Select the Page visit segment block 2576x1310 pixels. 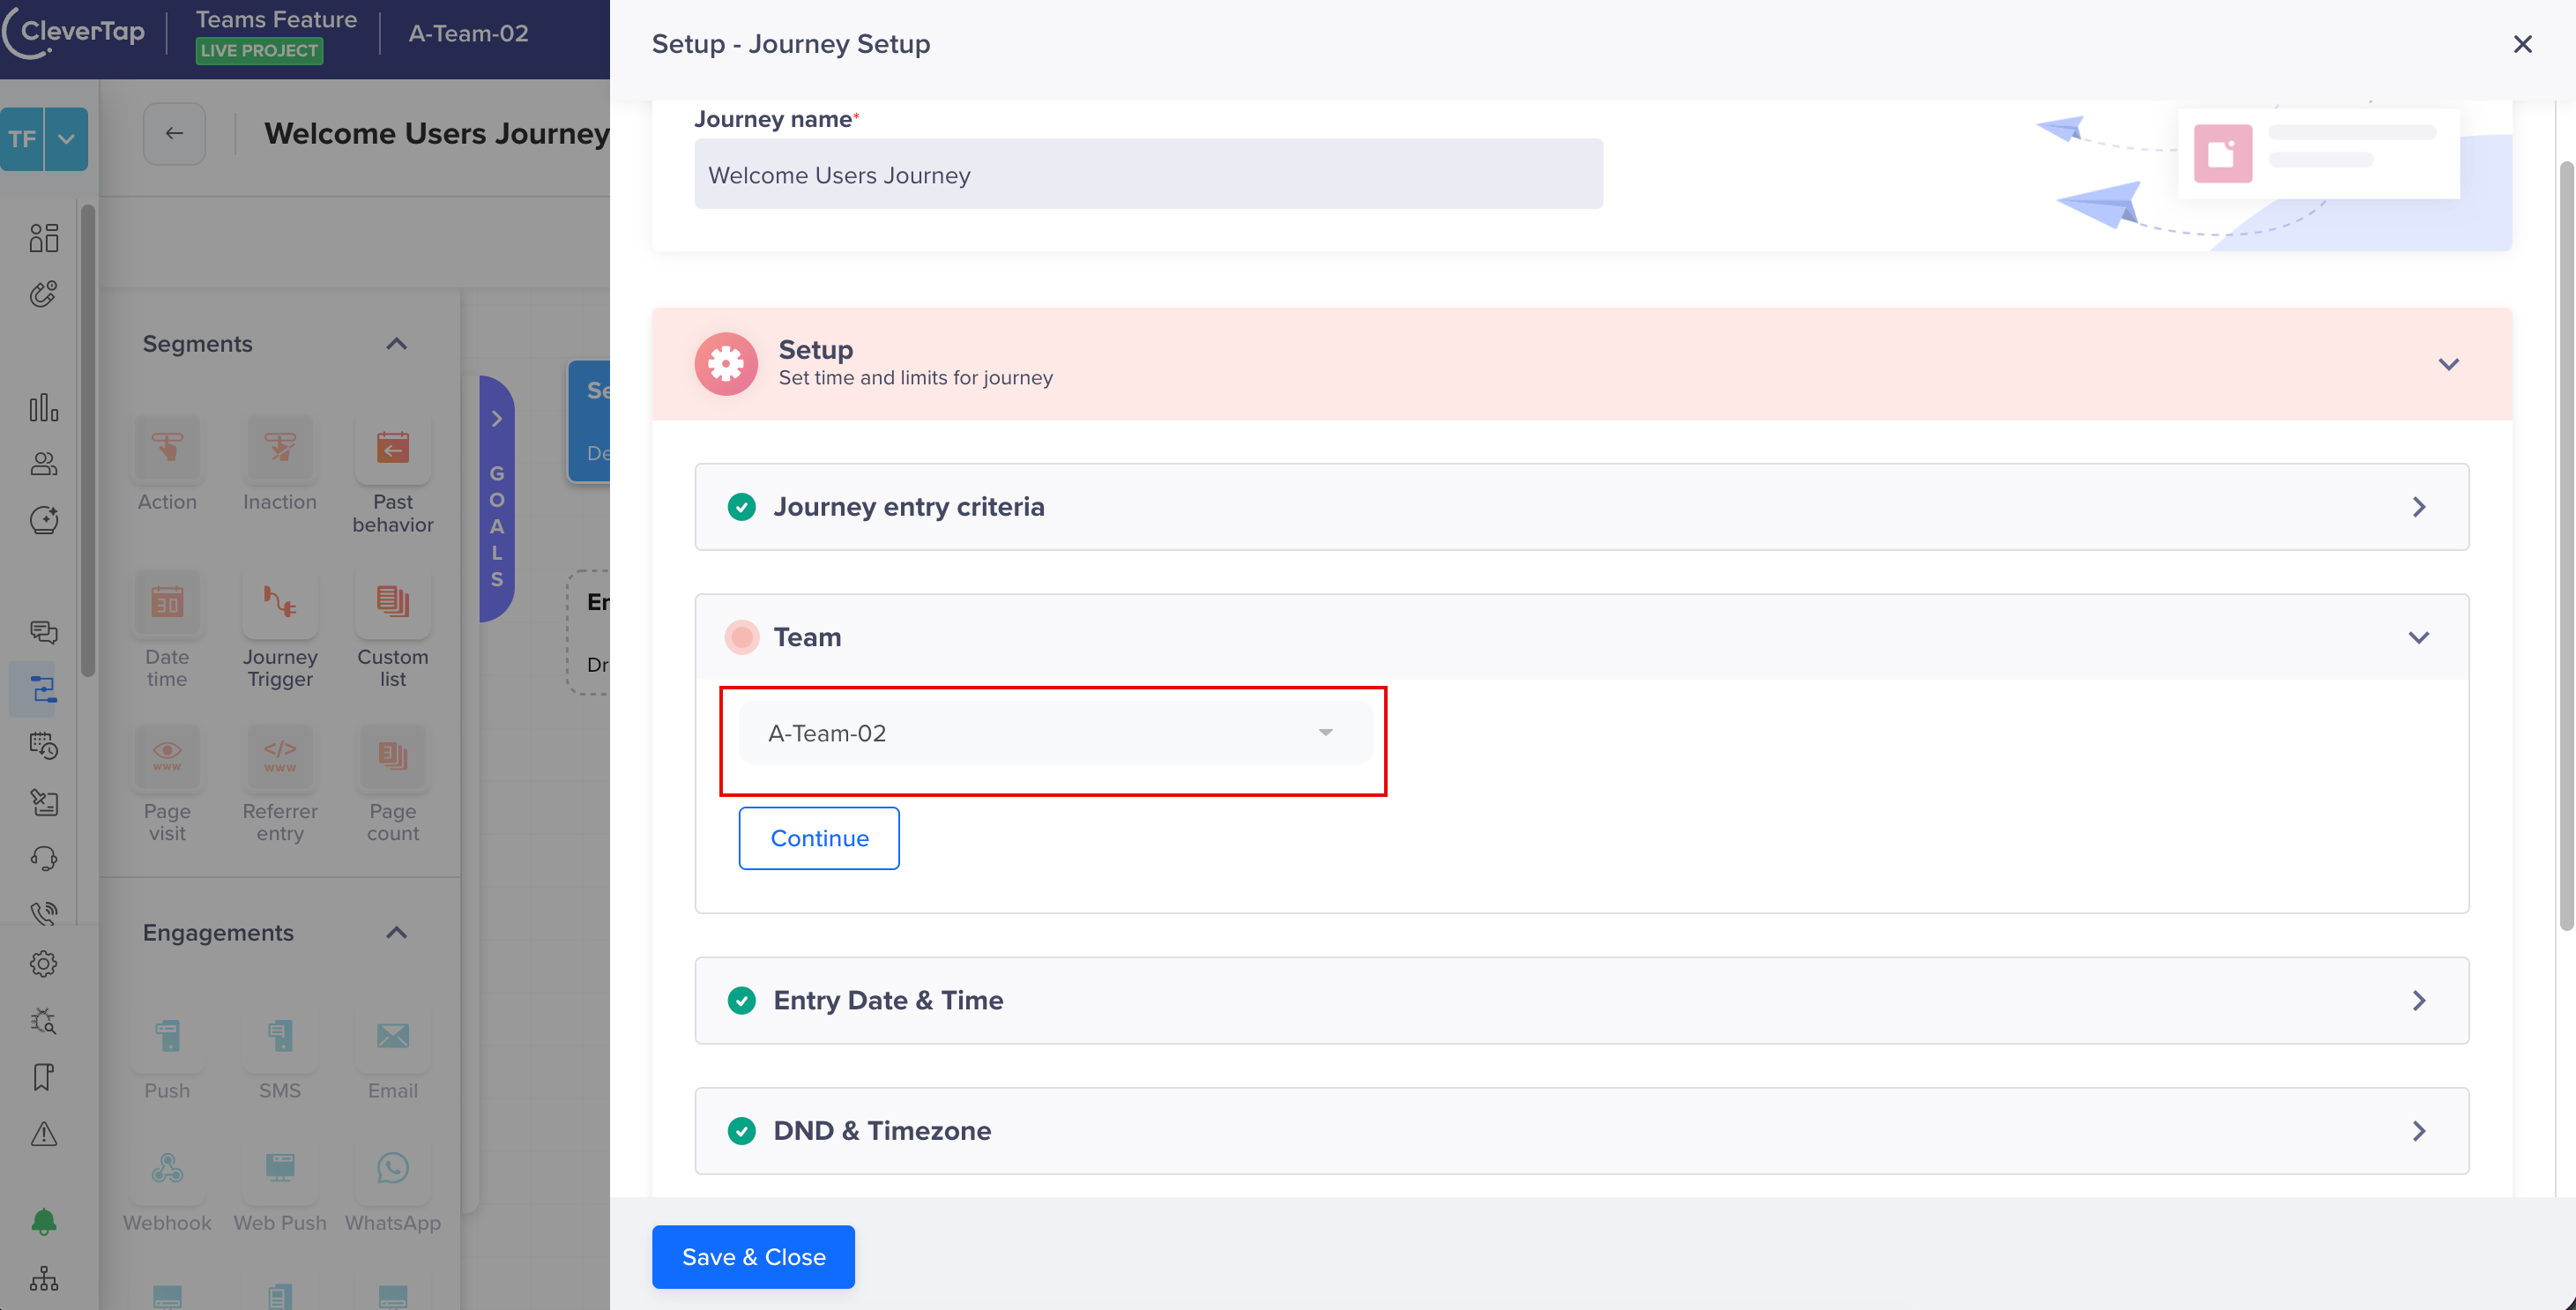(167, 757)
